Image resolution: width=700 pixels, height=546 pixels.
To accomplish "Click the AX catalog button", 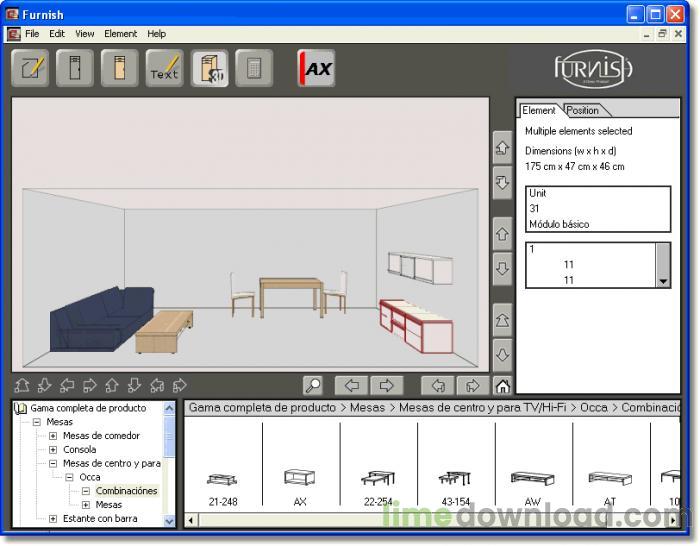I will [316, 68].
